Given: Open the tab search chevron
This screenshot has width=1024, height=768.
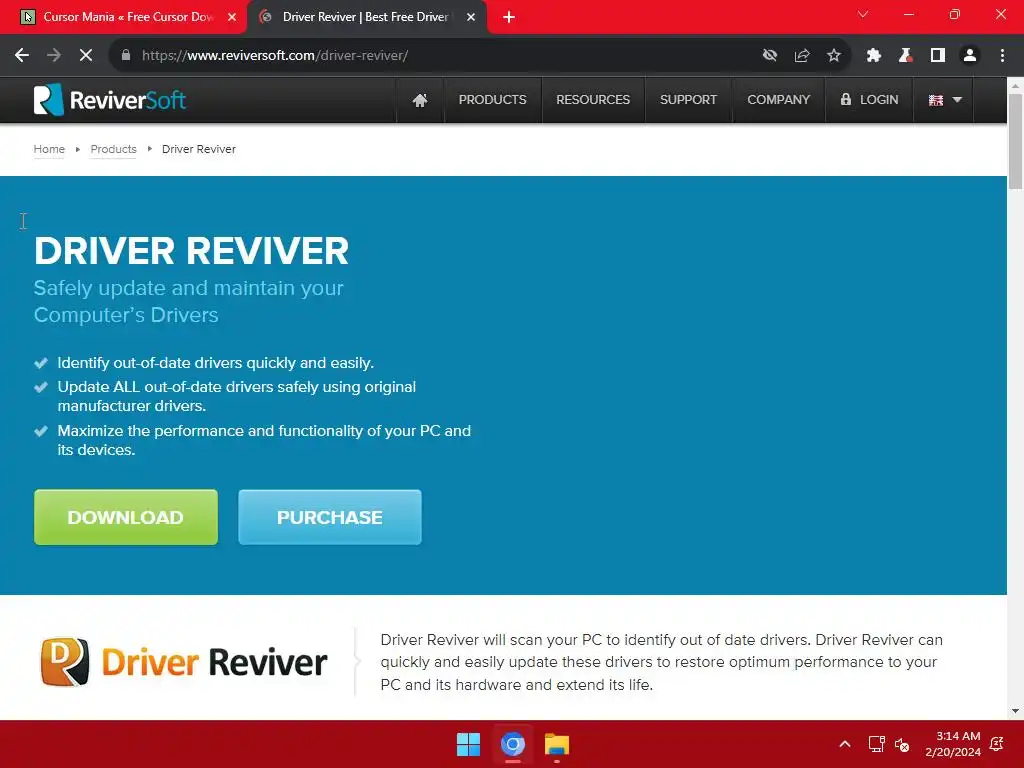Looking at the screenshot, I should pyautogui.click(x=863, y=14).
